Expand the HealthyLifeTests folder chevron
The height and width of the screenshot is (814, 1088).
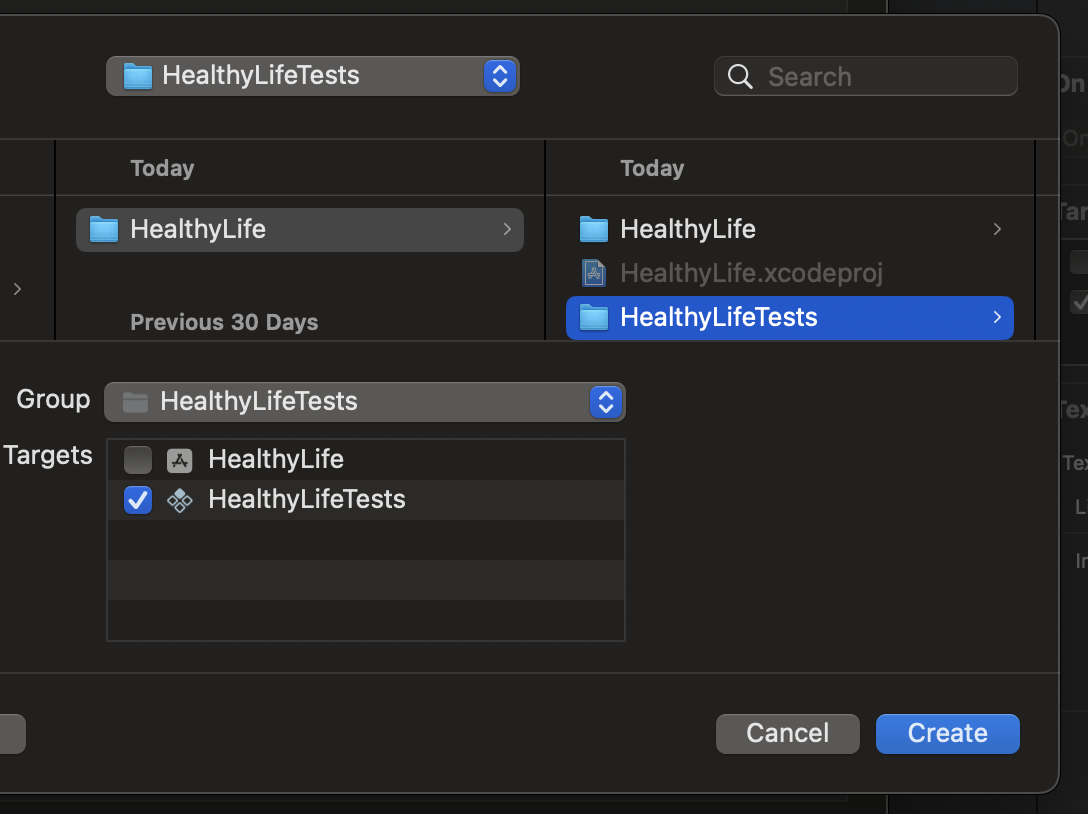pos(997,317)
